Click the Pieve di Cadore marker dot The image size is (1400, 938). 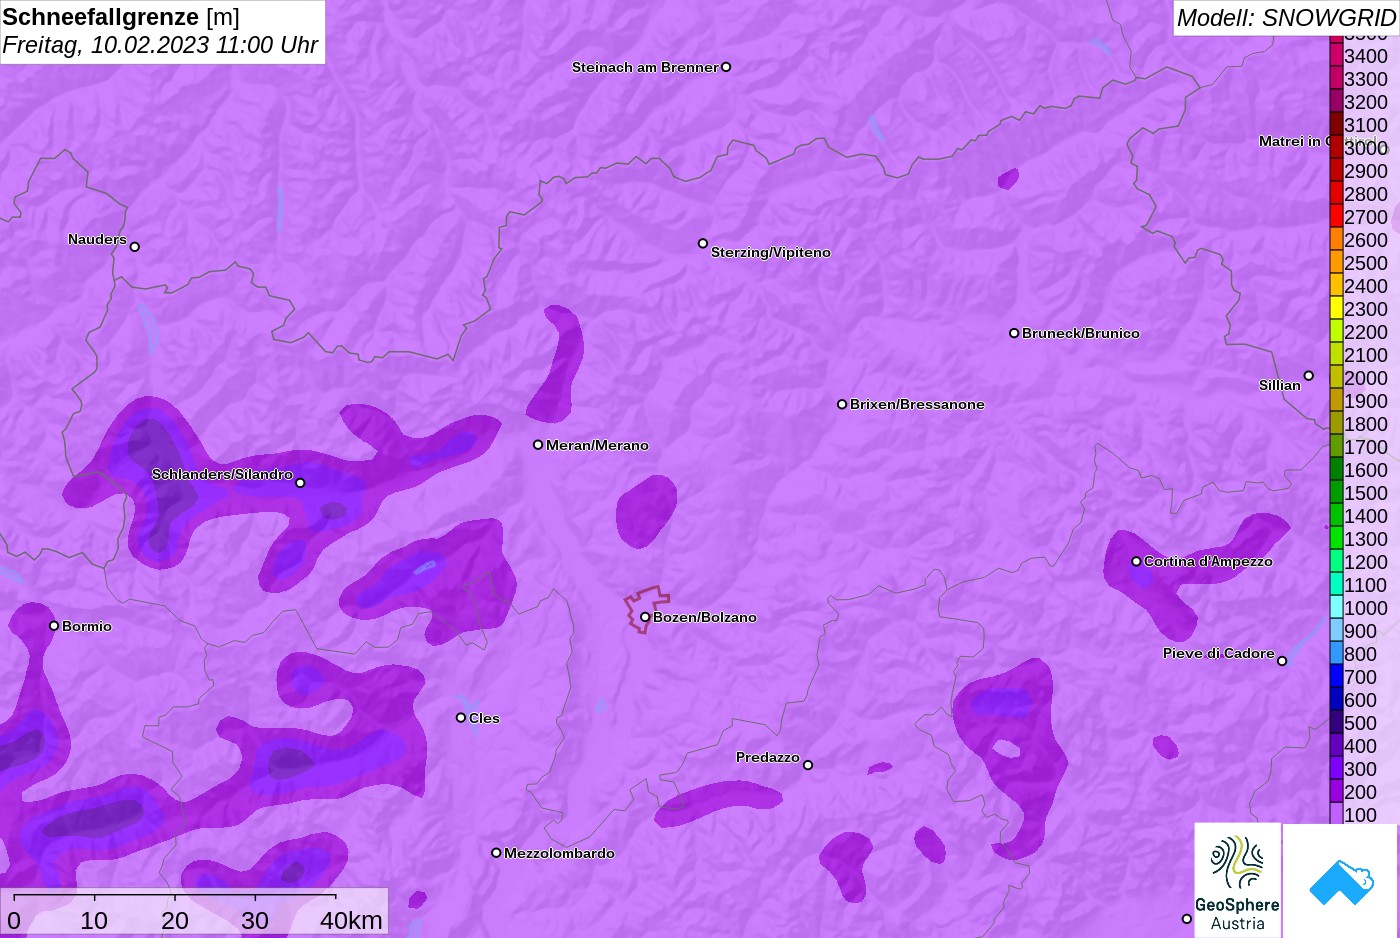(1282, 661)
